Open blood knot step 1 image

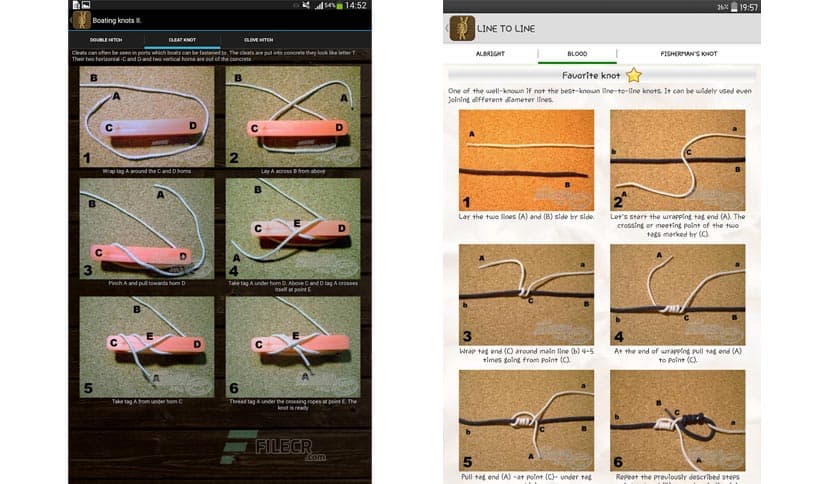pyautogui.click(x=526, y=160)
